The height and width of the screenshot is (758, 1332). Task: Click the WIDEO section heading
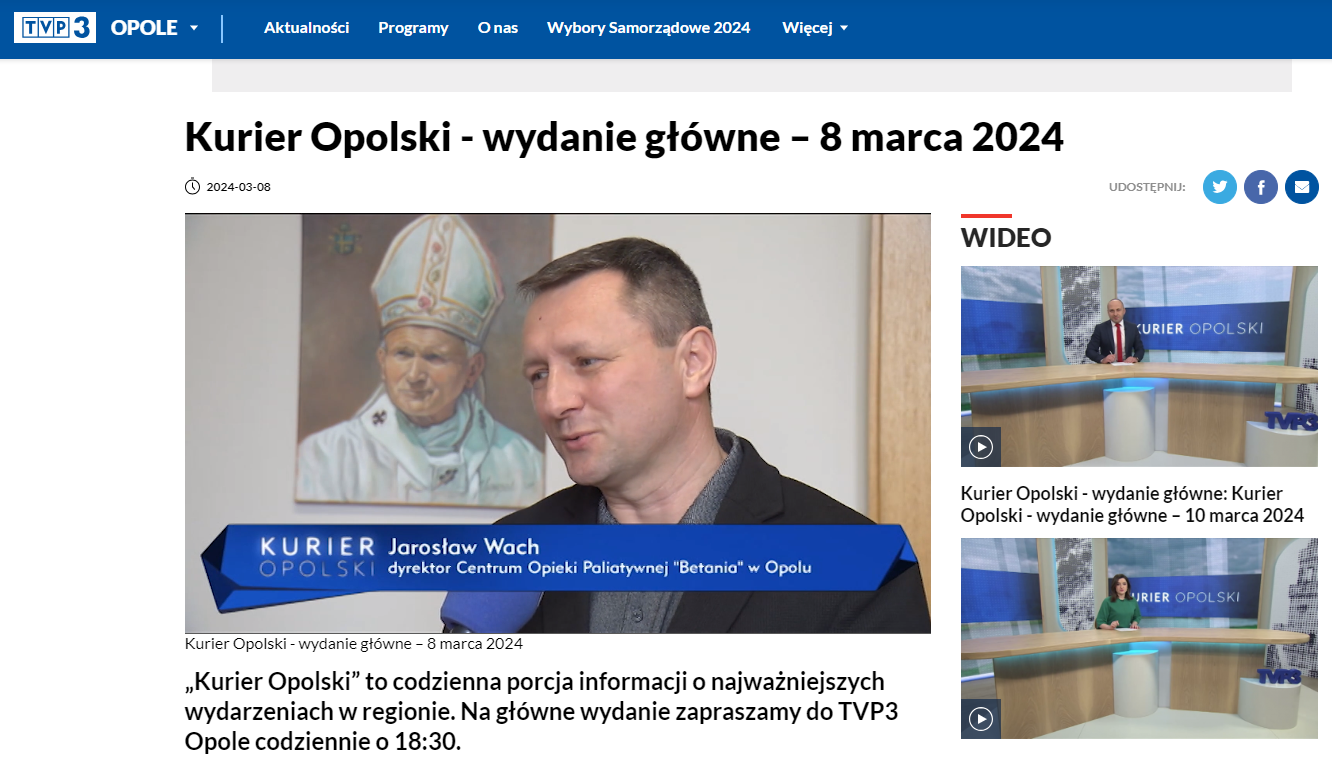pyautogui.click(x=1006, y=238)
